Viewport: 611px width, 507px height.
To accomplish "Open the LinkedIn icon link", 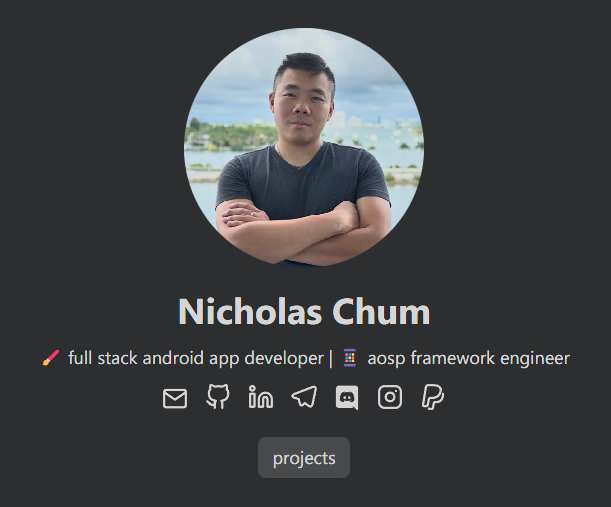I will pyautogui.click(x=261, y=396).
